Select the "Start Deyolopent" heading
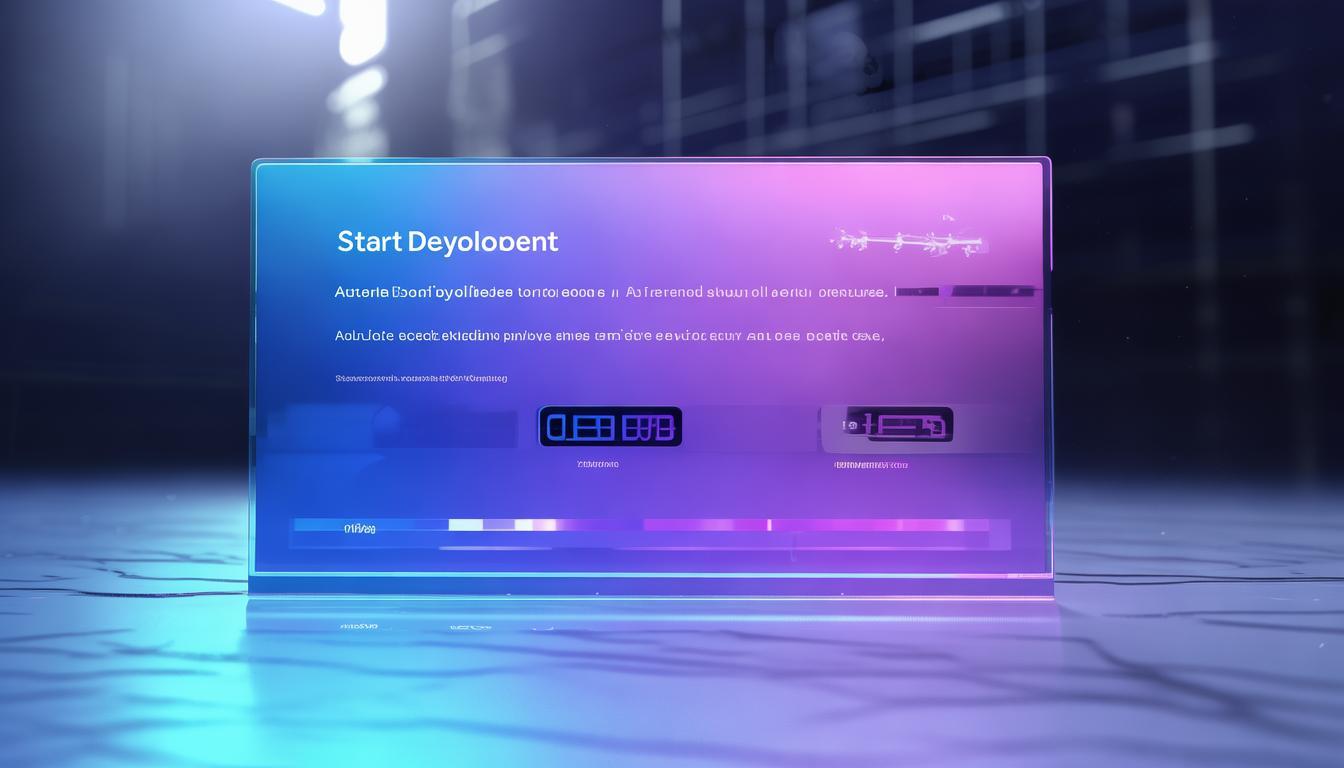This screenshot has height=768, width=1344. [x=447, y=241]
